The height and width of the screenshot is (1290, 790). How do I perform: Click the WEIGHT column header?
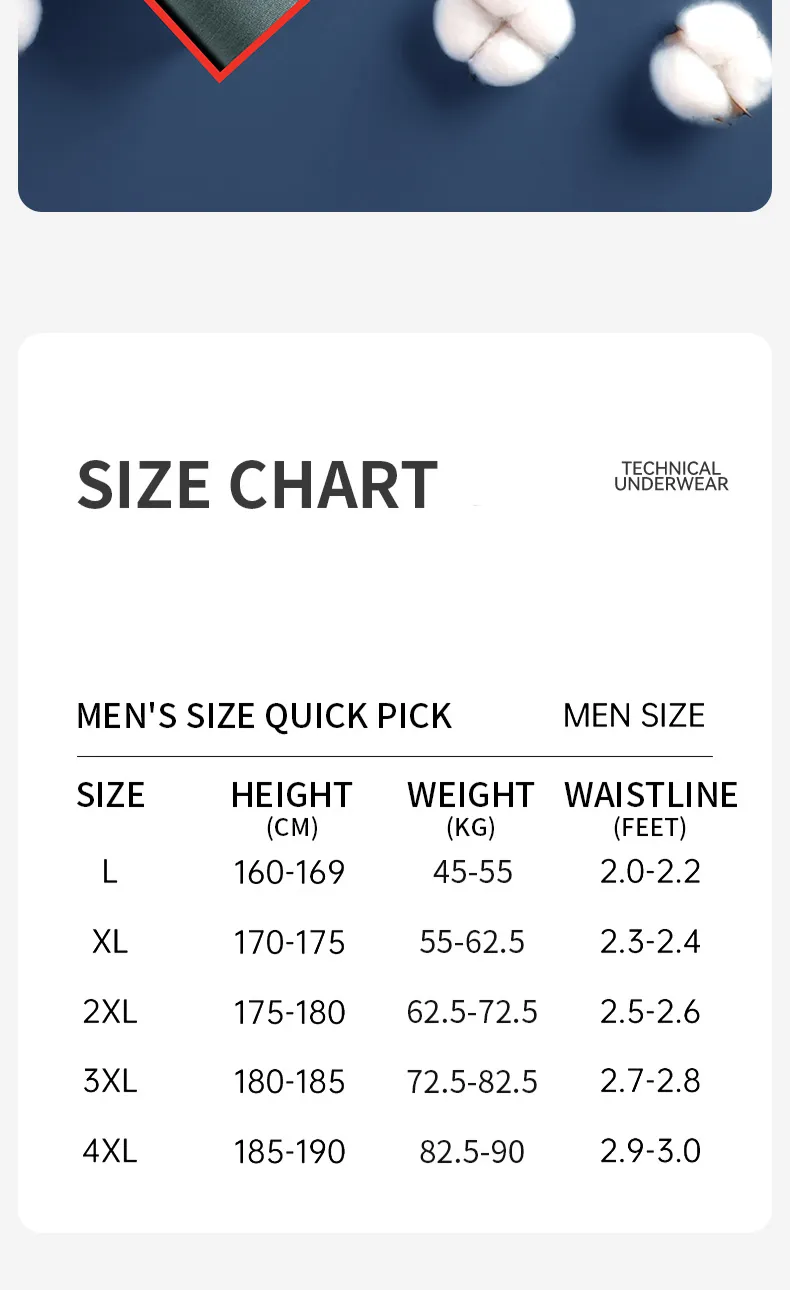click(470, 796)
